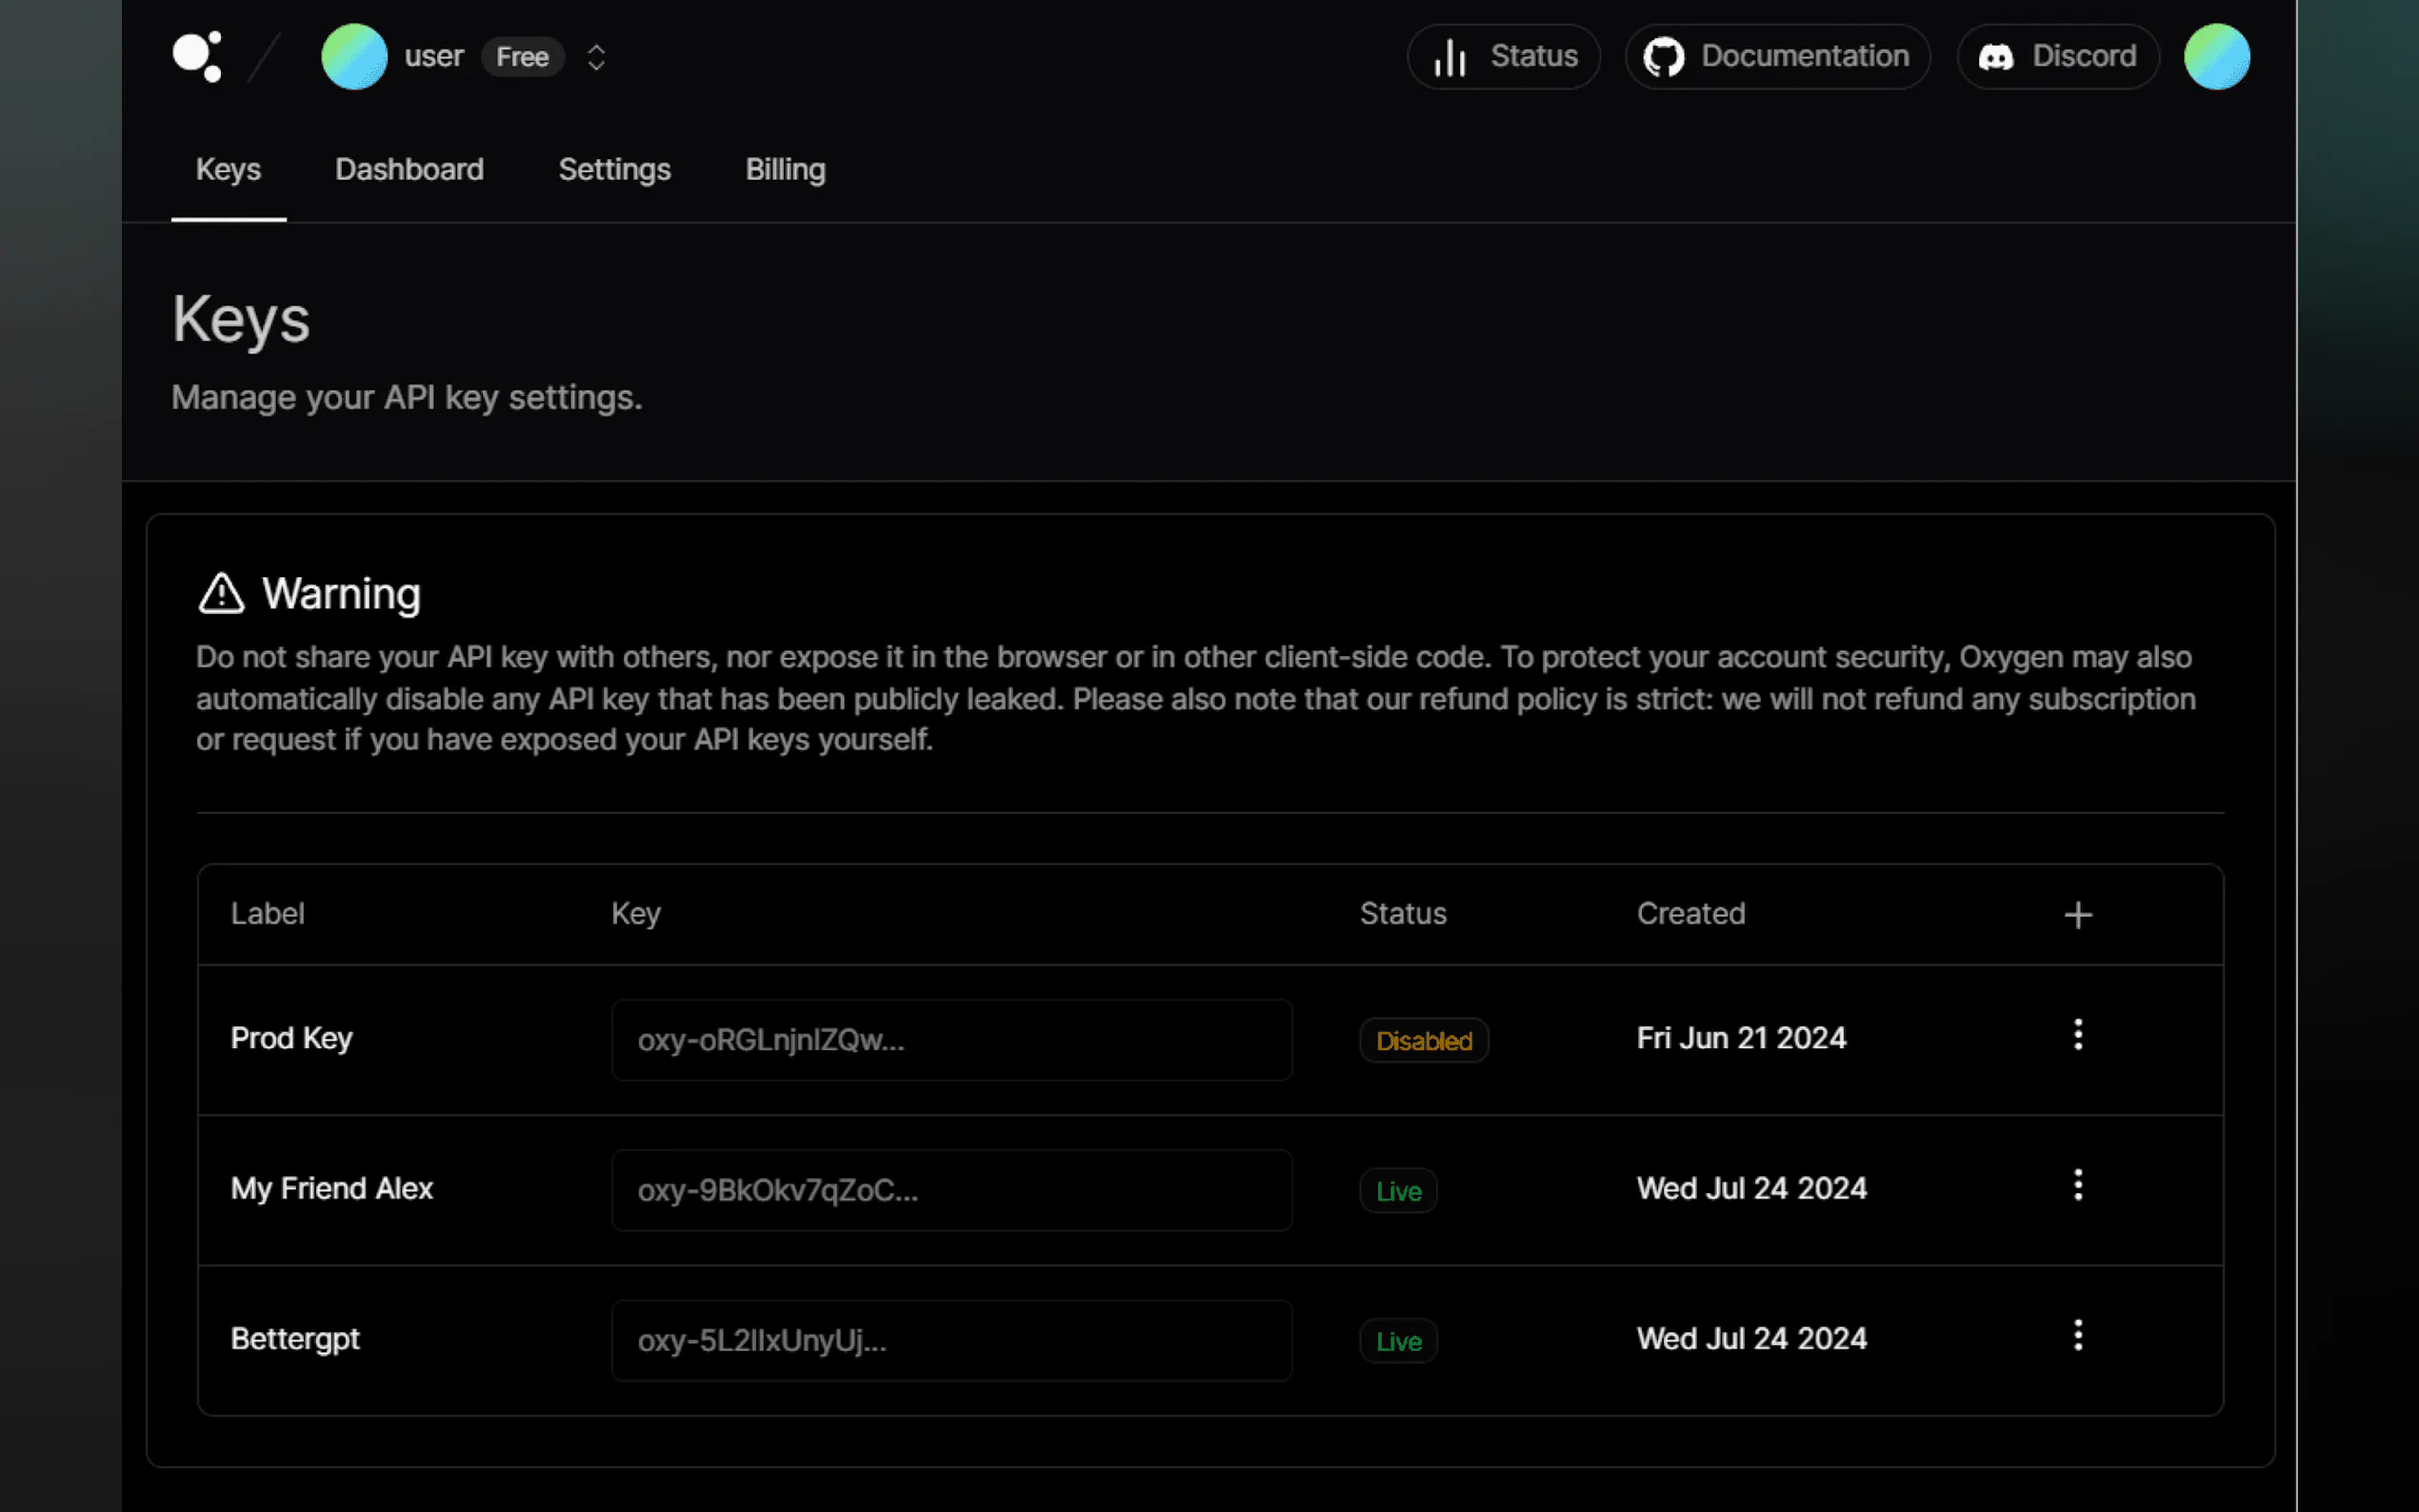This screenshot has height=1512, width=2419.
Task: Open GitHub Documentation link
Action: coord(1777,56)
